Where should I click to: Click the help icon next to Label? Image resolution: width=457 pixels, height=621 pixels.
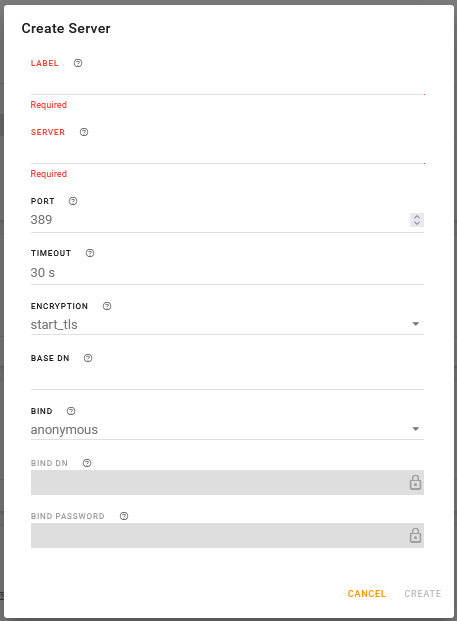(x=78, y=63)
